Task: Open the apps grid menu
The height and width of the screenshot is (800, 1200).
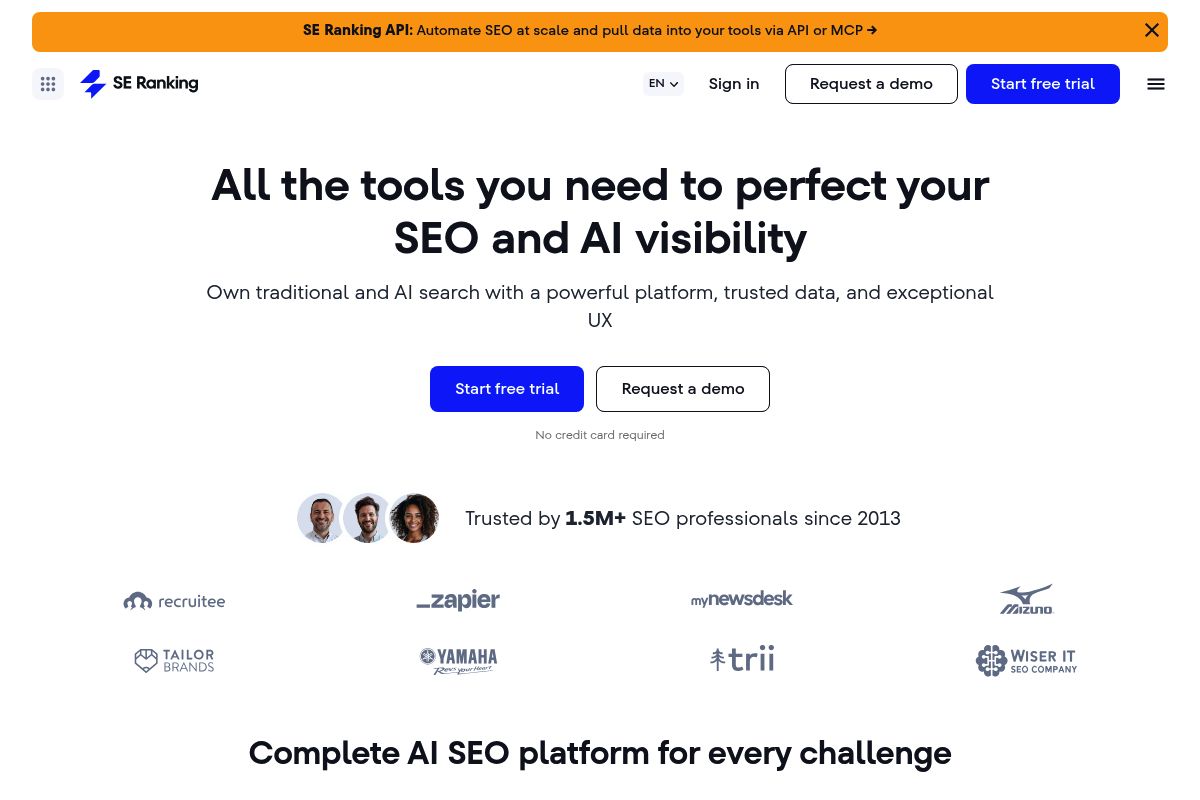Action: [x=48, y=84]
